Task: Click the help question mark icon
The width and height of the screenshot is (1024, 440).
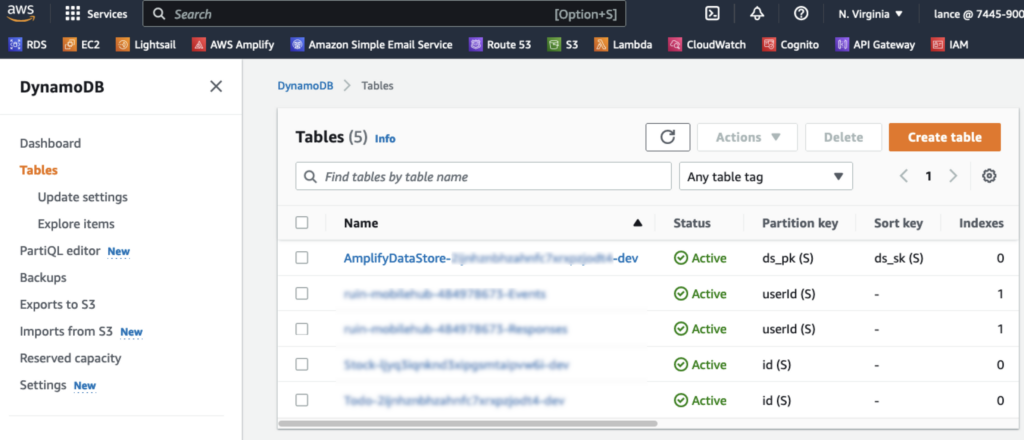Action: tap(800, 14)
